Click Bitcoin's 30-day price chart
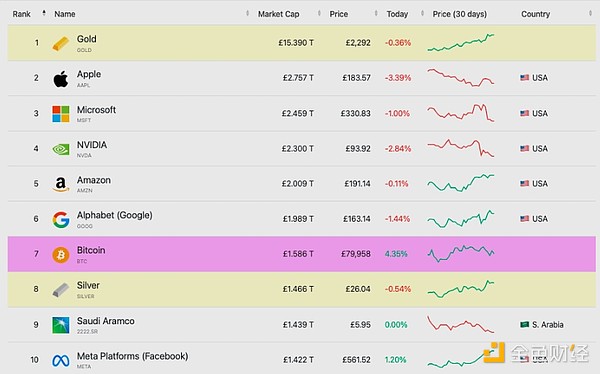The image size is (600, 374). (x=461, y=253)
